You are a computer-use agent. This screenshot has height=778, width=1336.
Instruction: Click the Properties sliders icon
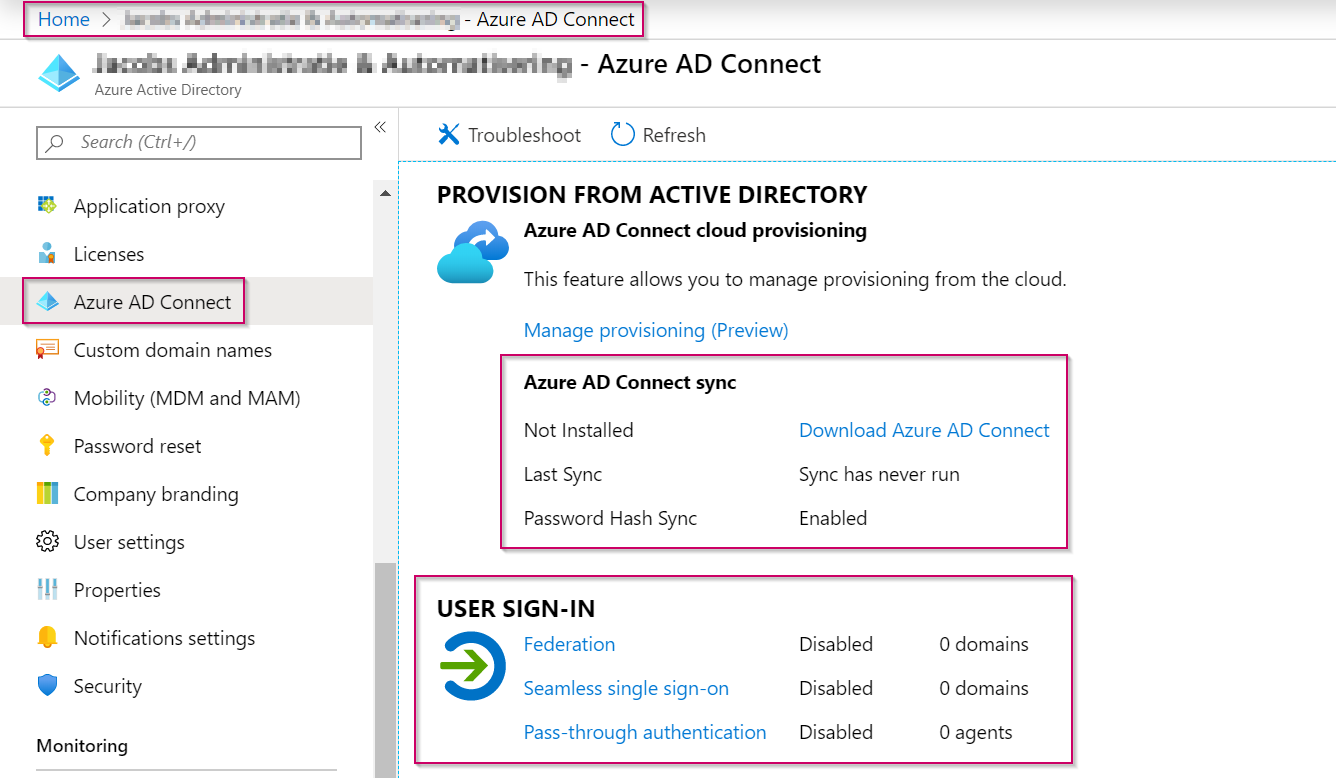46,589
